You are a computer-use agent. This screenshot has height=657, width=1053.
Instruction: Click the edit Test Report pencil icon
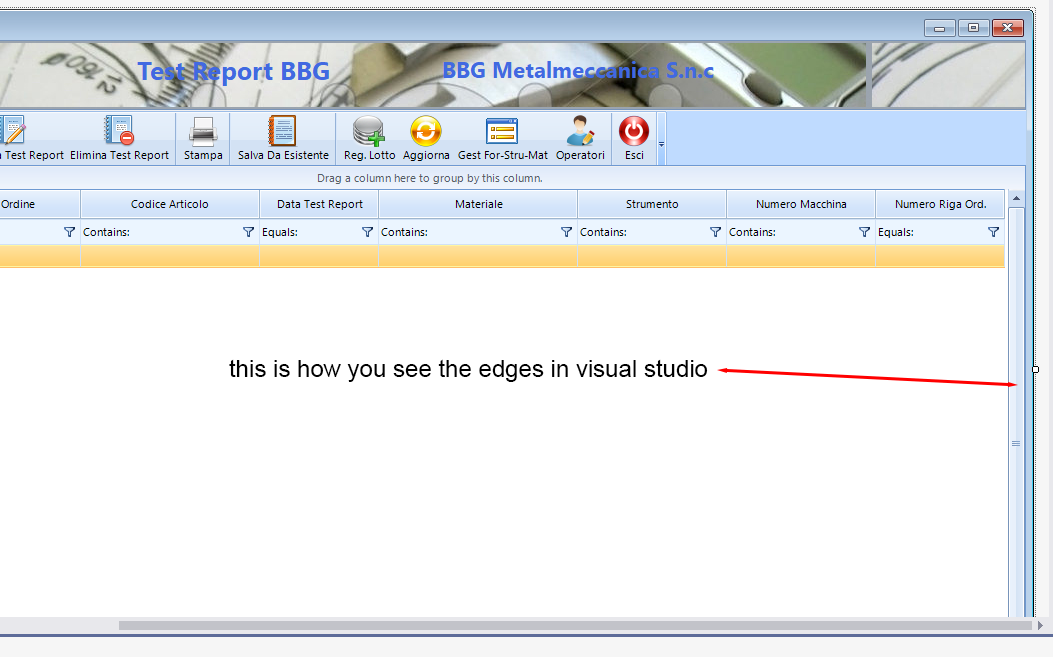(12, 130)
